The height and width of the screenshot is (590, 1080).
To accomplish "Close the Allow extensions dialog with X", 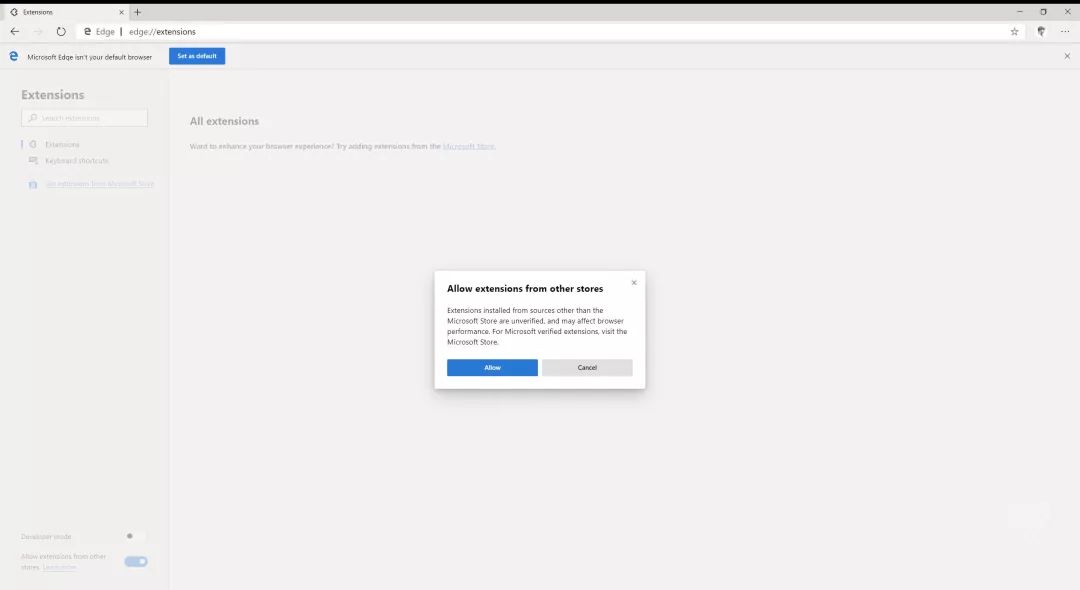I will tap(634, 282).
